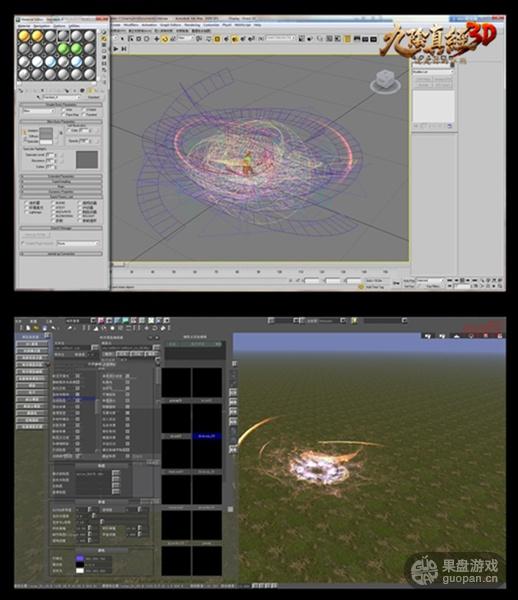This screenshot has height=600, width=518.
Task: Click Sample Type icon in Material Editor sidebar
Action: pos(104,33)
